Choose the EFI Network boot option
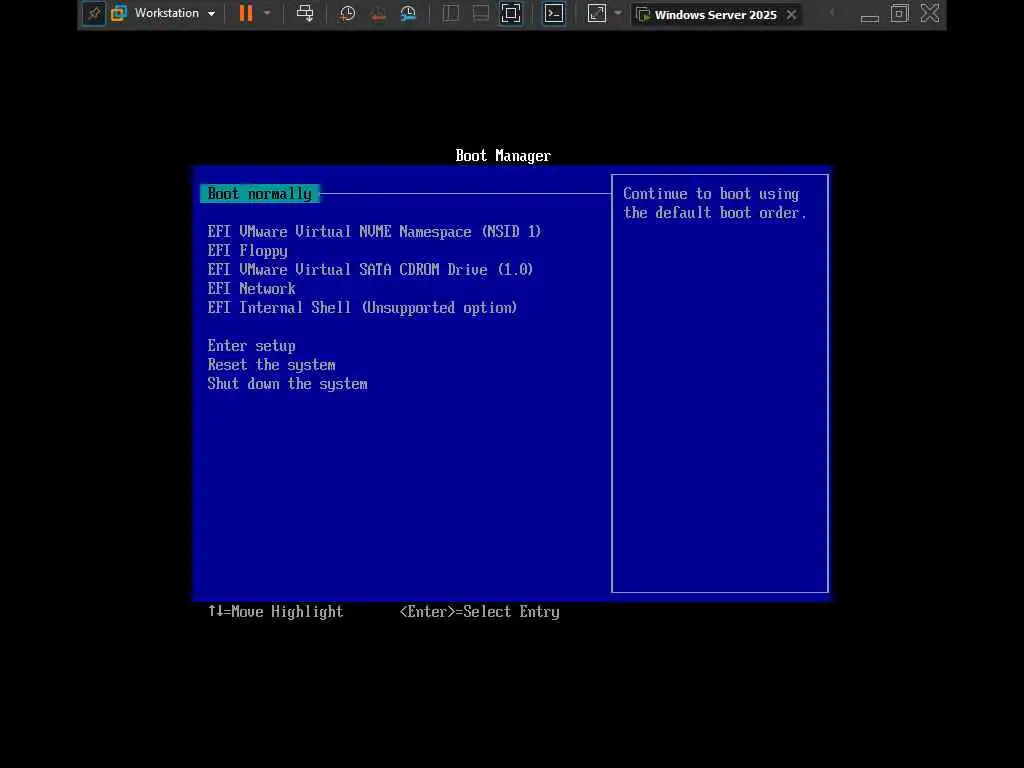 (251, 289)
